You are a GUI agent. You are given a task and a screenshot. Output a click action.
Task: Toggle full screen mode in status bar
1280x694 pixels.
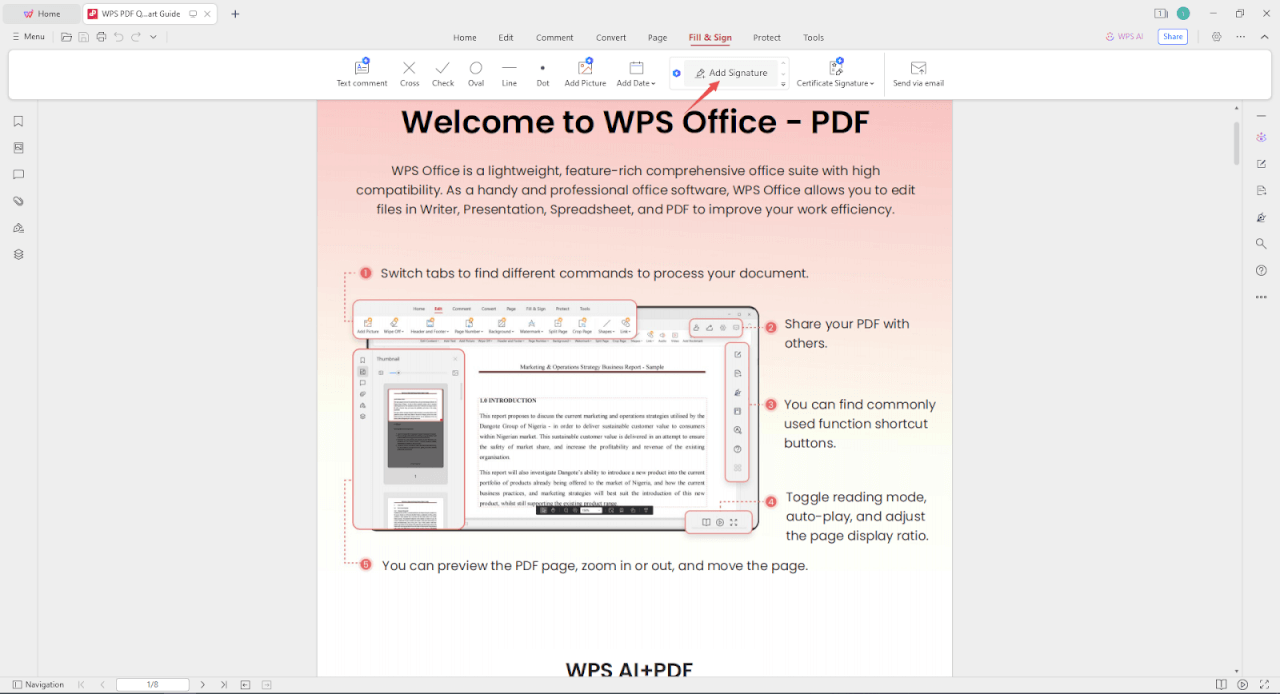point(1262,685)
